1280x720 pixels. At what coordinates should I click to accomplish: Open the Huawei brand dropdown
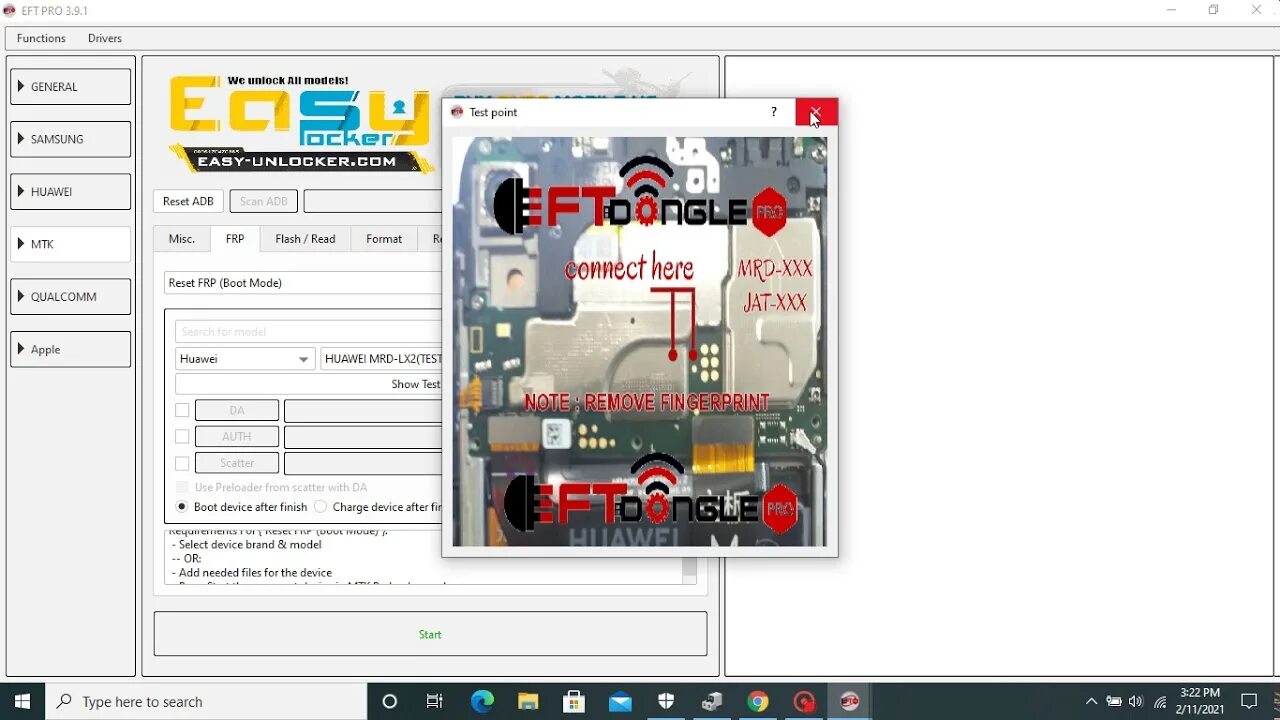(x=245, y=359)
